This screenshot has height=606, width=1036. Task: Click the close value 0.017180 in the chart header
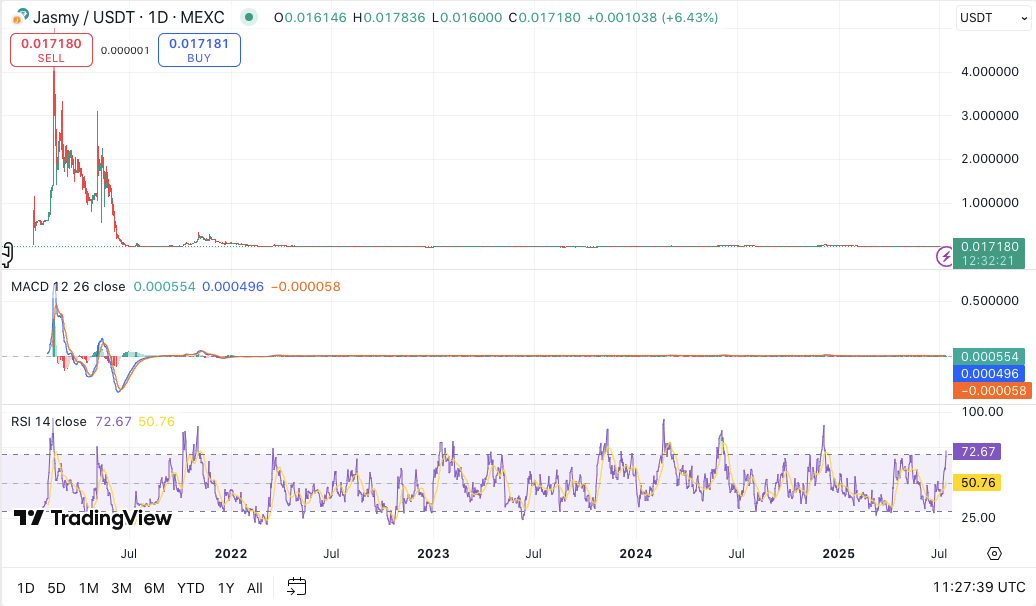[x=550, y=18]
